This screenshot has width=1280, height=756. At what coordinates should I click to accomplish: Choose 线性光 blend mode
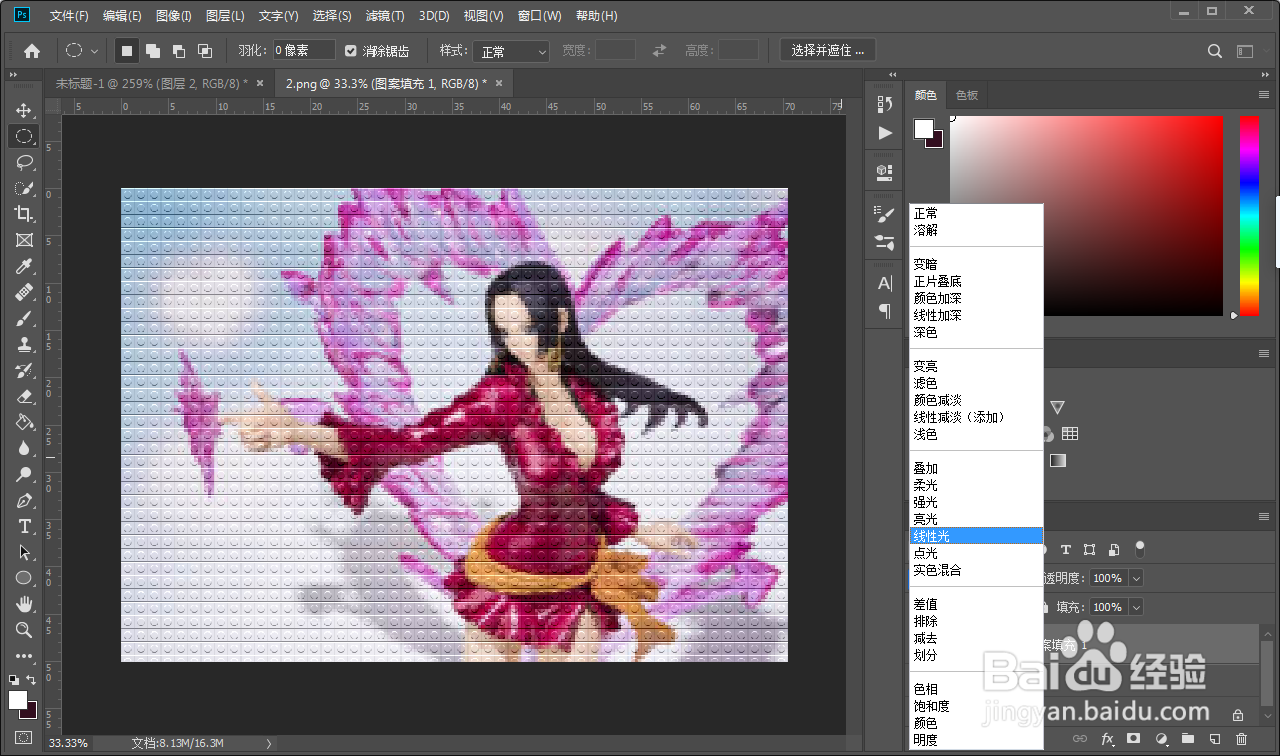976,536
